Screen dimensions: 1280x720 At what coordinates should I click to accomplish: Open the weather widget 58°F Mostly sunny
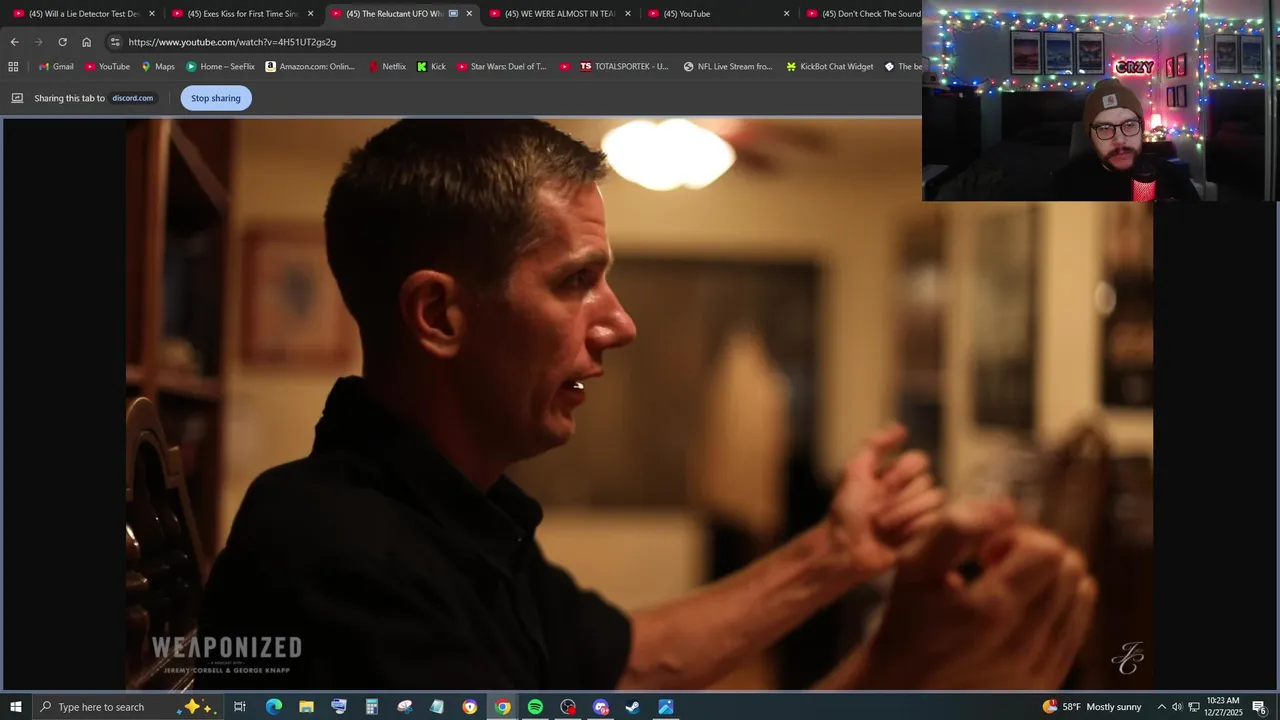click(1092, 707)
